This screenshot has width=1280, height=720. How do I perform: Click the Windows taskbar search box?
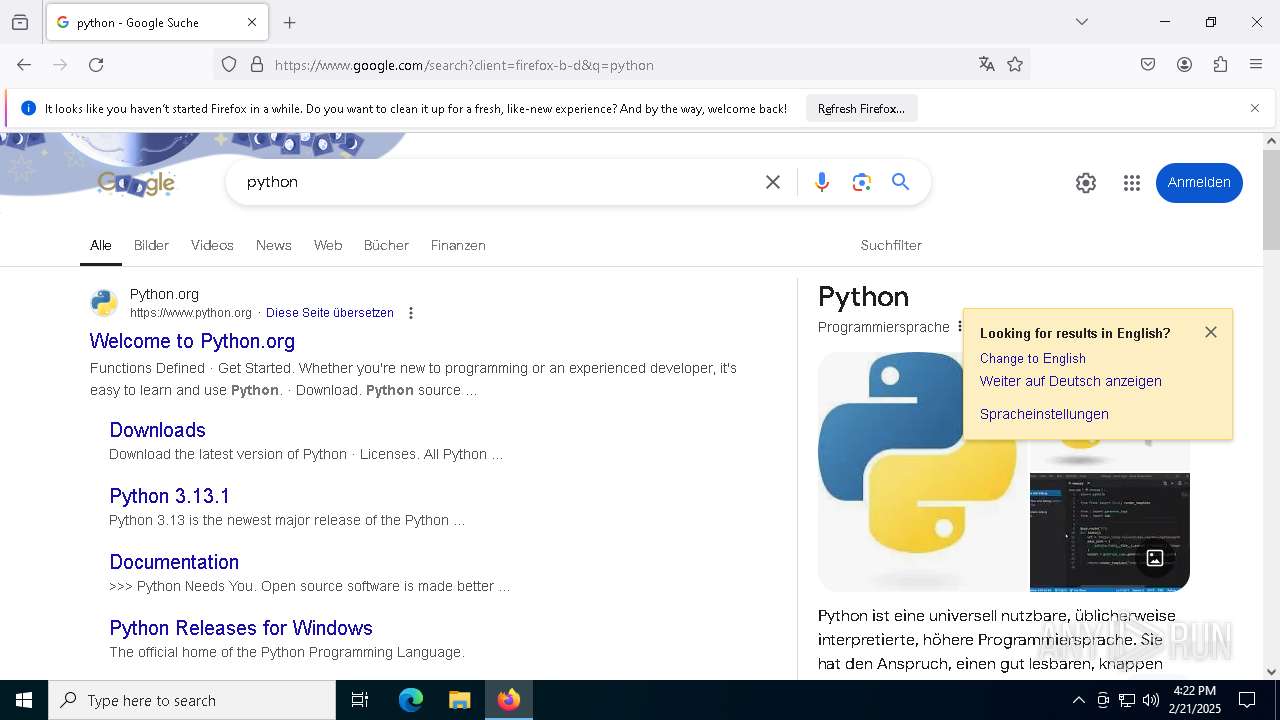pyautogui.click(x=192, y=700)
